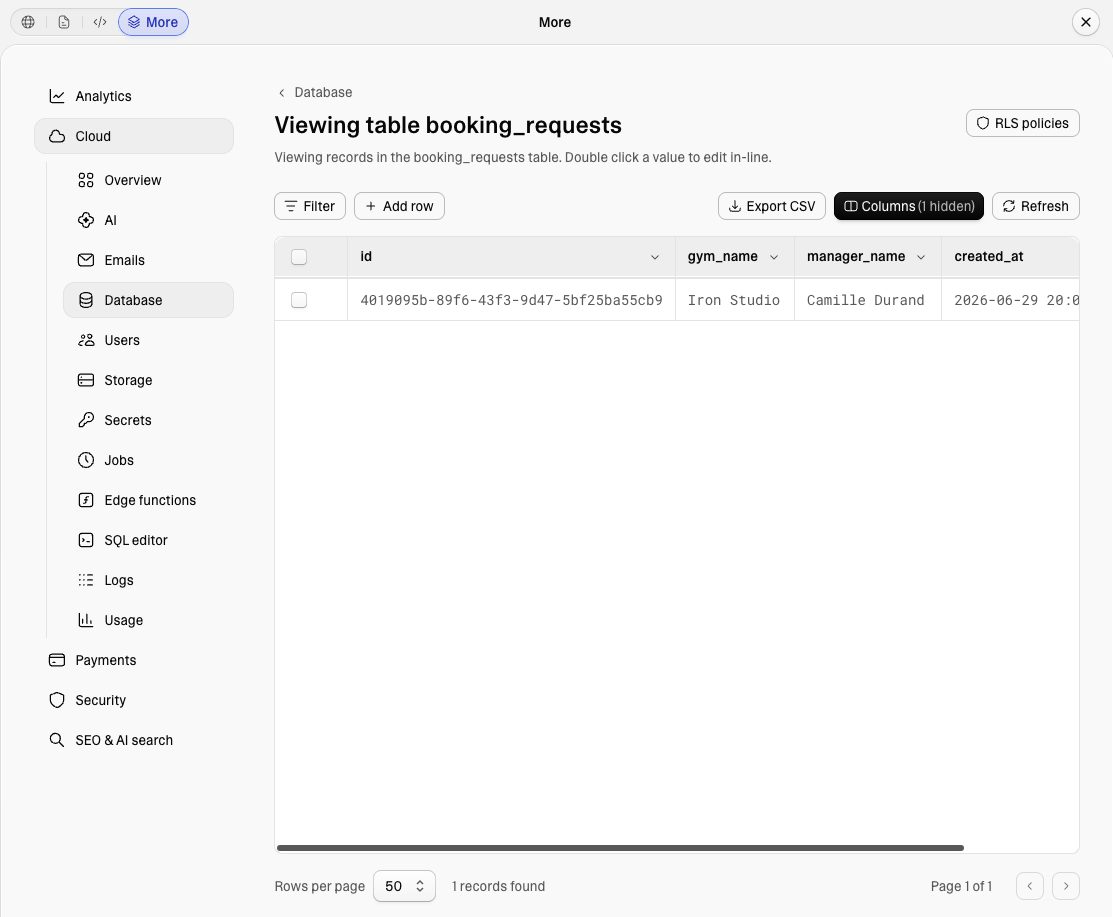This screenshot has height=917, width=1113.
Task: Open Analytics in the sidebar
Action: [133, 96]
